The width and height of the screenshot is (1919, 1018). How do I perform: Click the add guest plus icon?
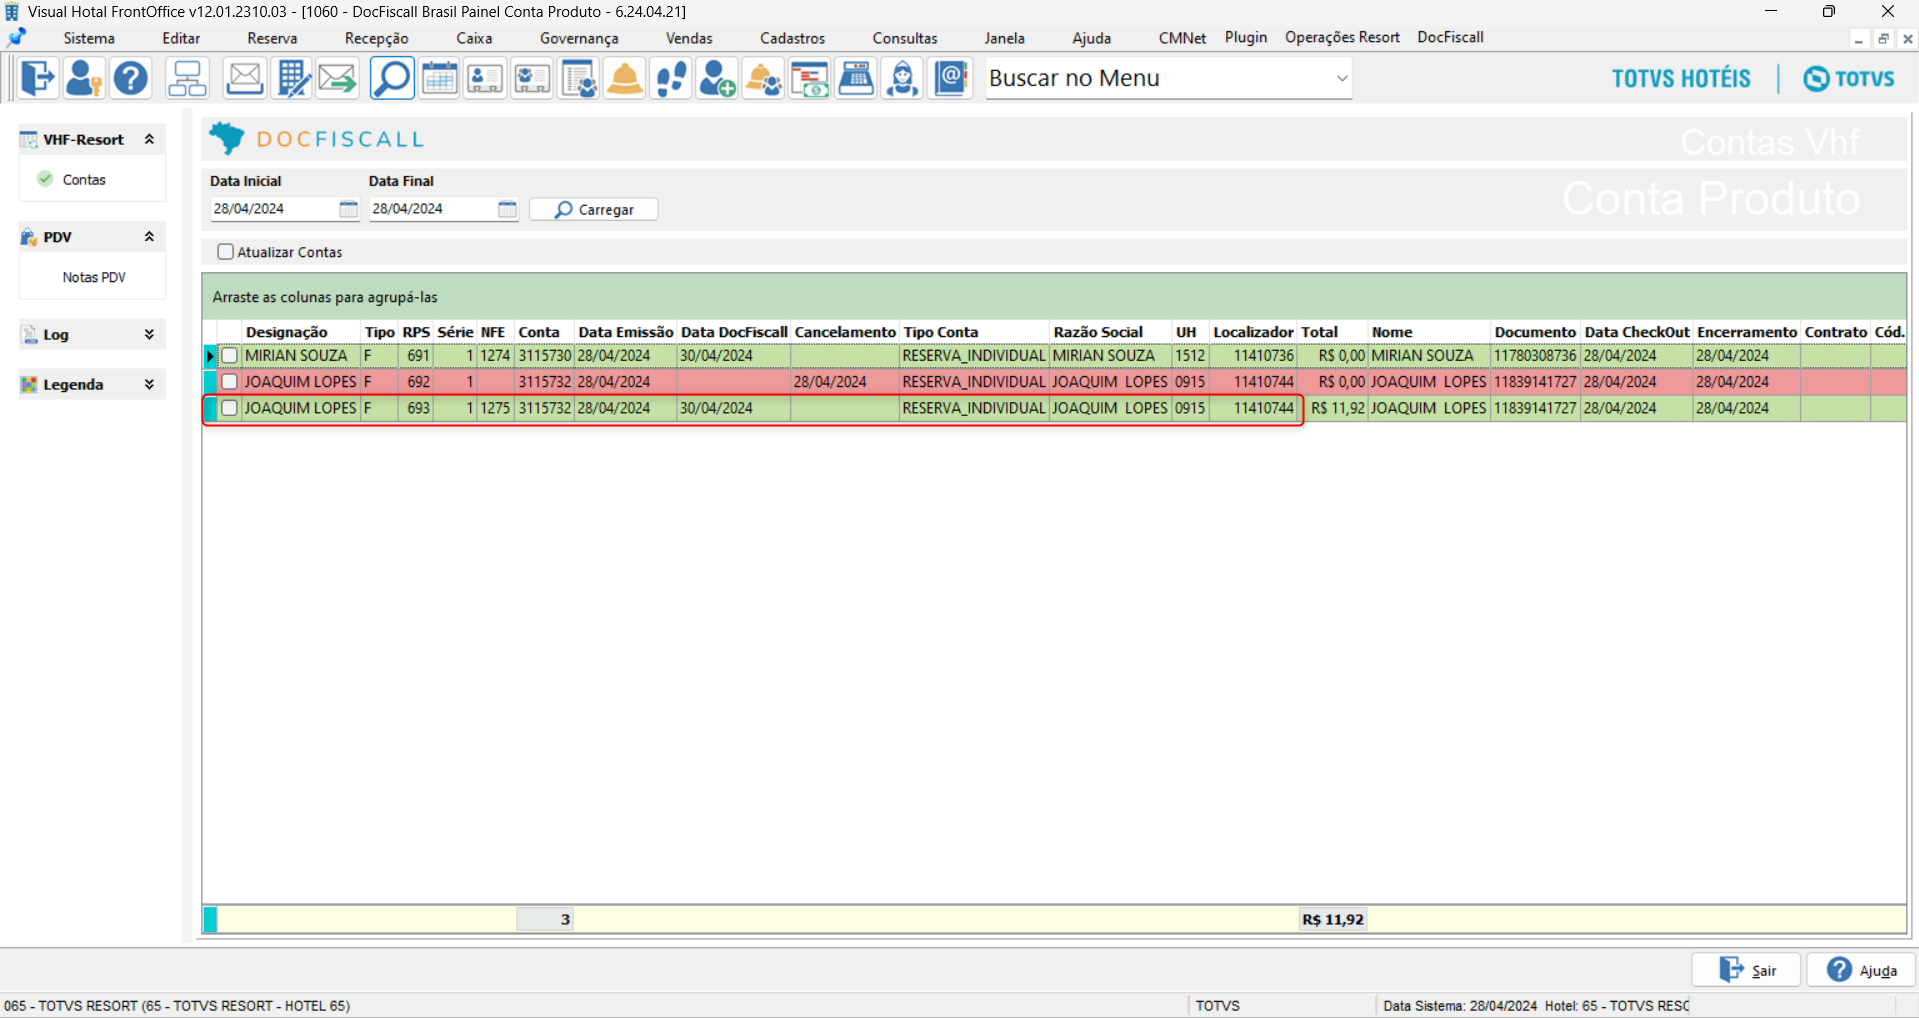(x=717, y=78)
